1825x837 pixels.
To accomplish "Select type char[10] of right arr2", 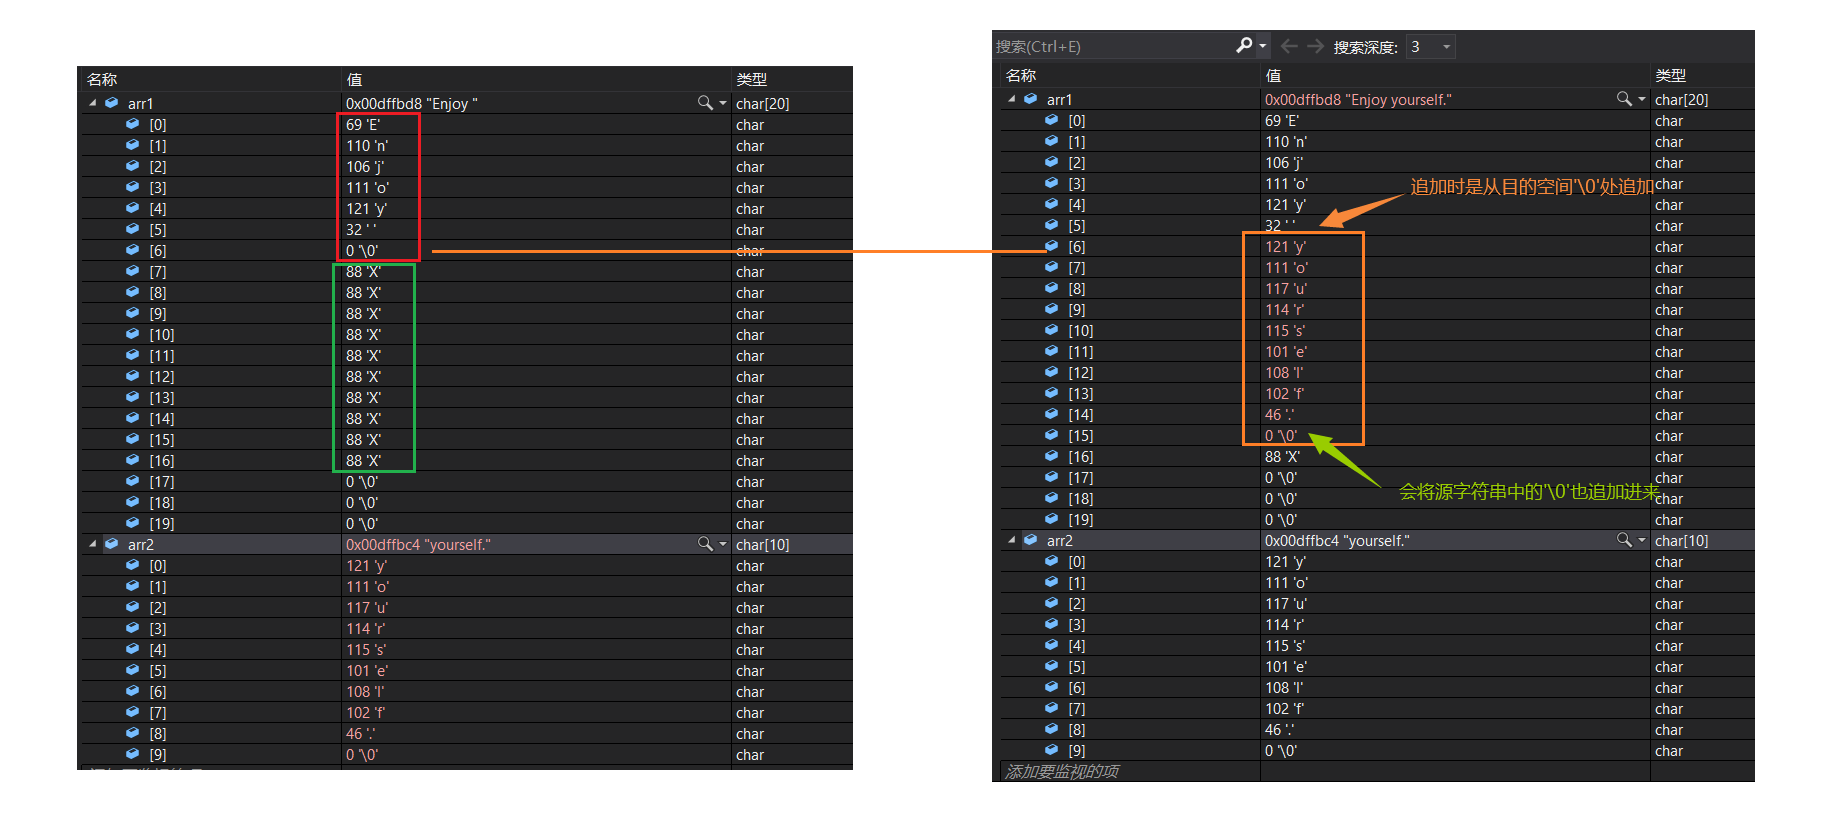I will (1682, 540).
